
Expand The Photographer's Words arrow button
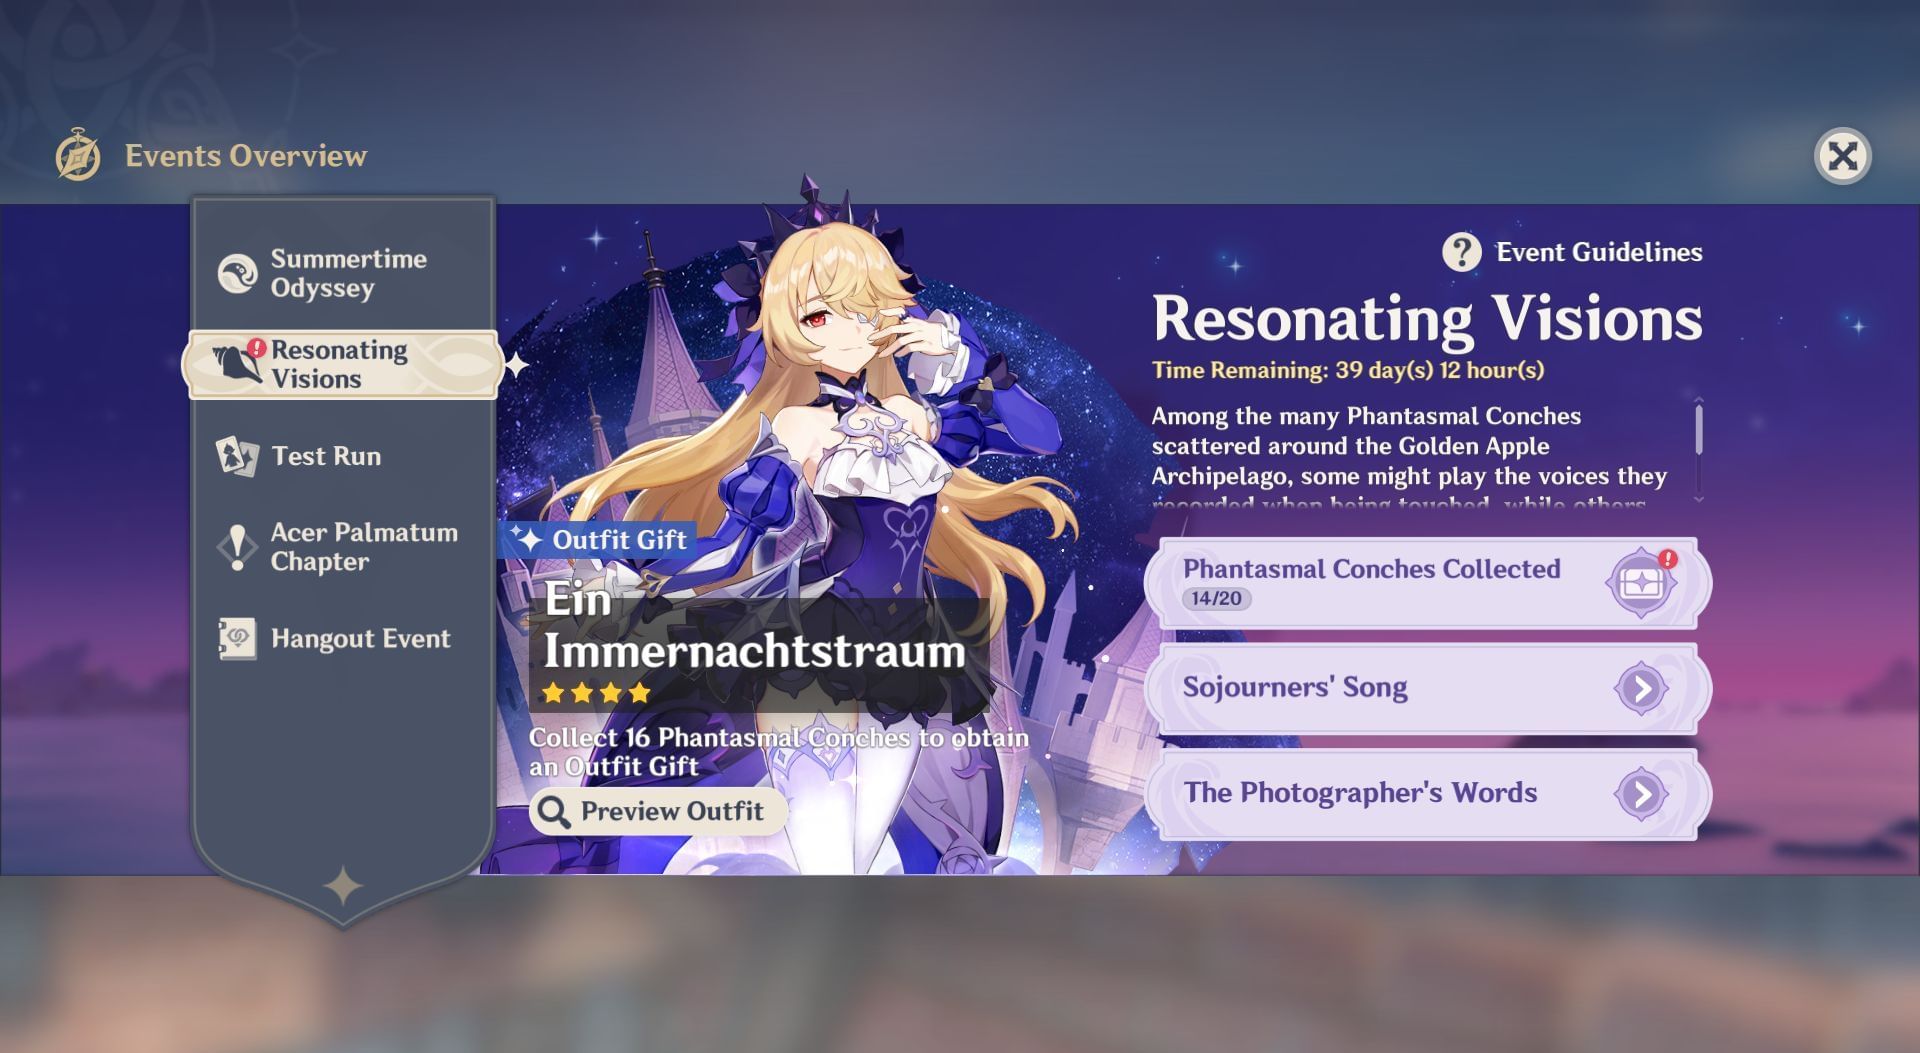point(1640,794)
